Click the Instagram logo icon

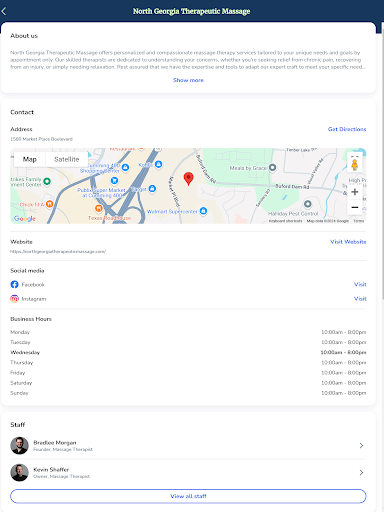coord(14,299)
